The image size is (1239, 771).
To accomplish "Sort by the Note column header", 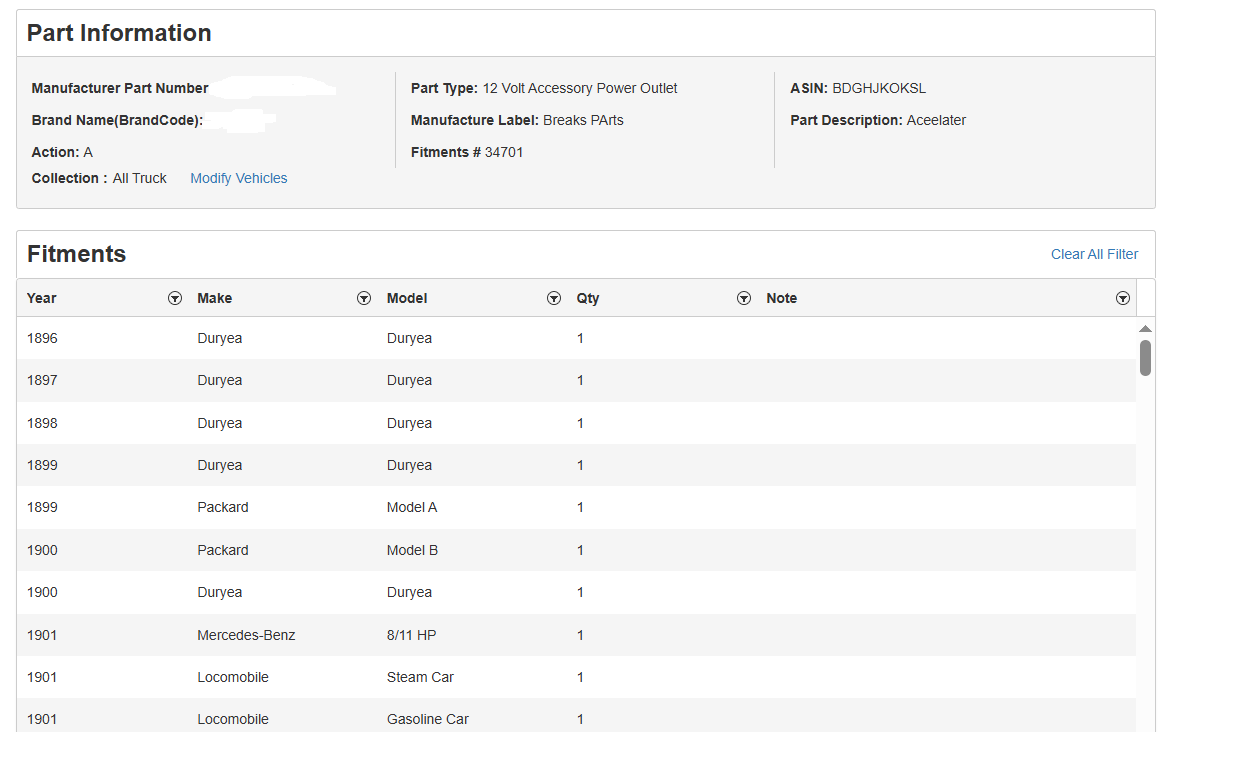I will [781, 298].
